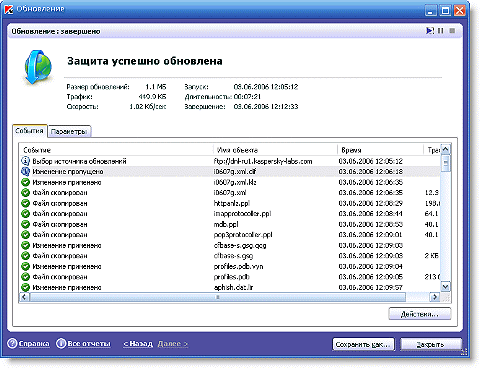Click the vertical scrollbar down arrow
Screen dimensions: 480x368
click(x=446, y=286)
